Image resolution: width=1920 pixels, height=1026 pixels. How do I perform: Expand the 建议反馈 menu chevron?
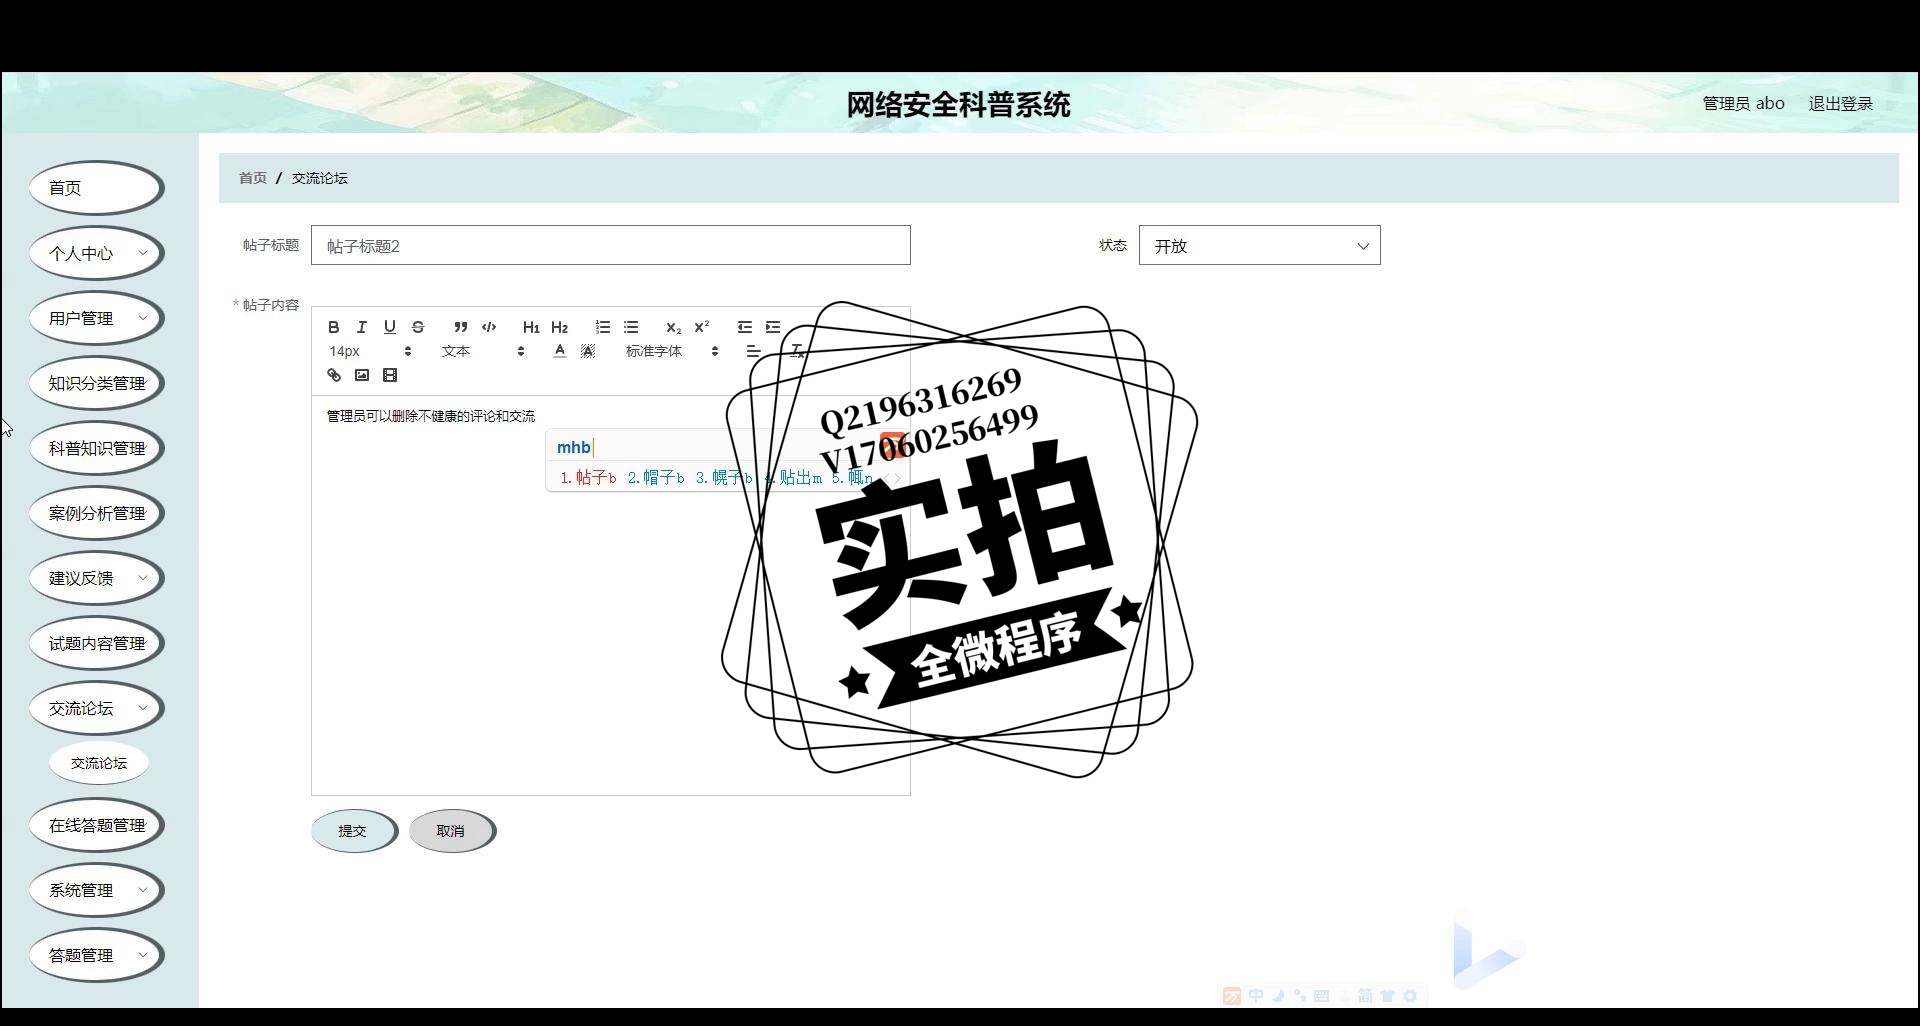pos(143,578)
